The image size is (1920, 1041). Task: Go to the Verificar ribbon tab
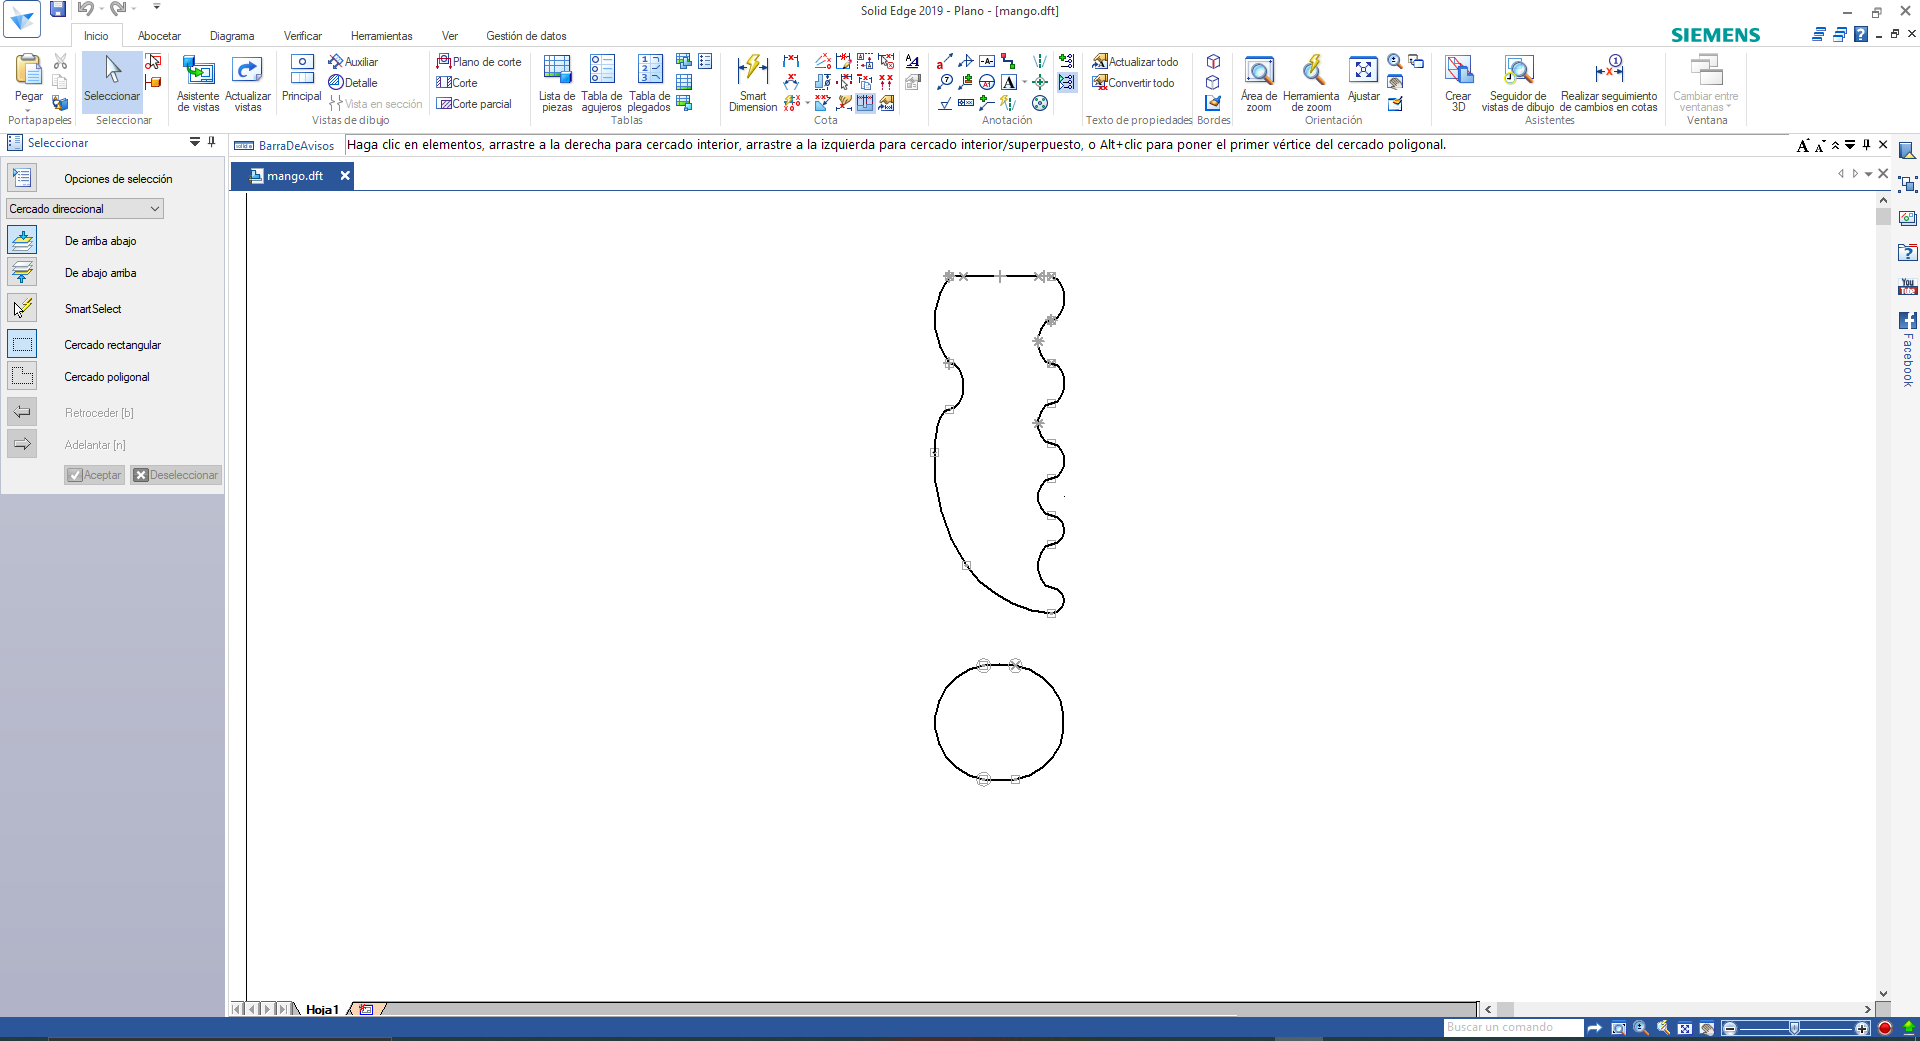point(303,36)
